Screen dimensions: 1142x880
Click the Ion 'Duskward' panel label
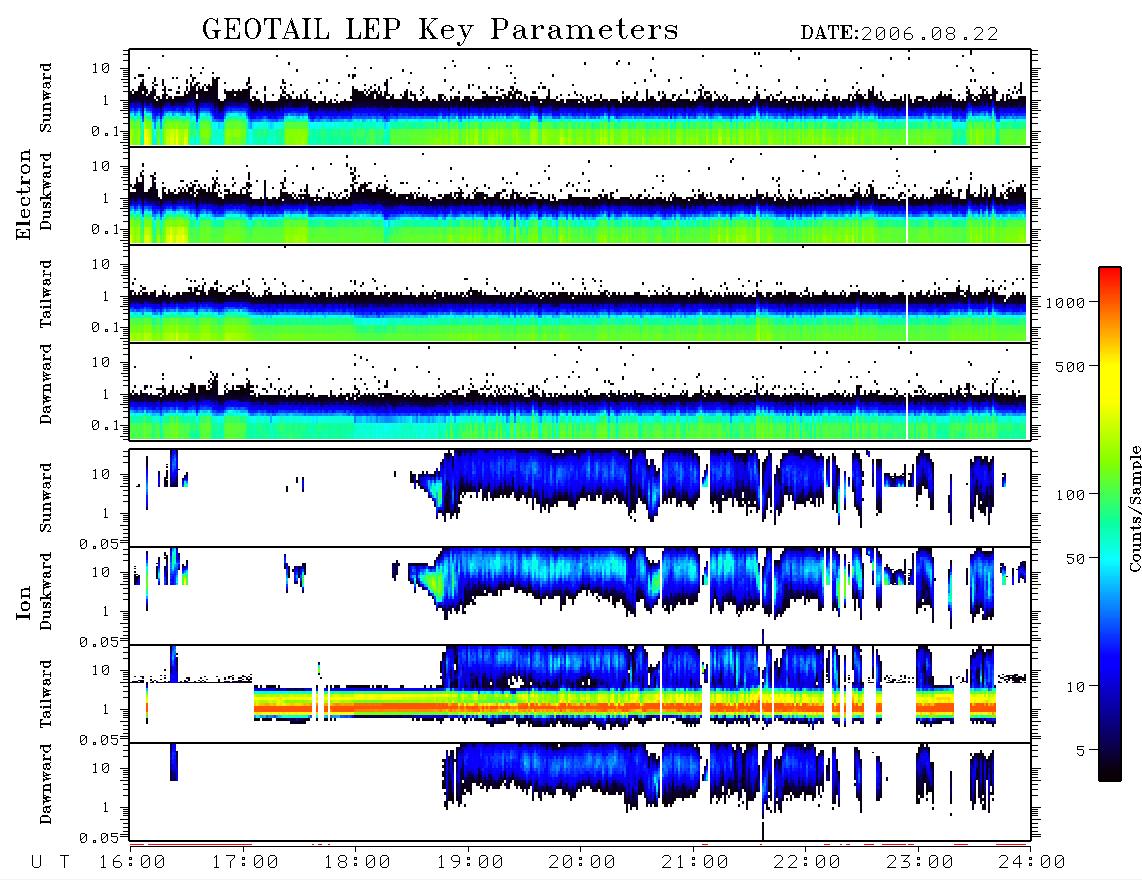pos(46,591)
